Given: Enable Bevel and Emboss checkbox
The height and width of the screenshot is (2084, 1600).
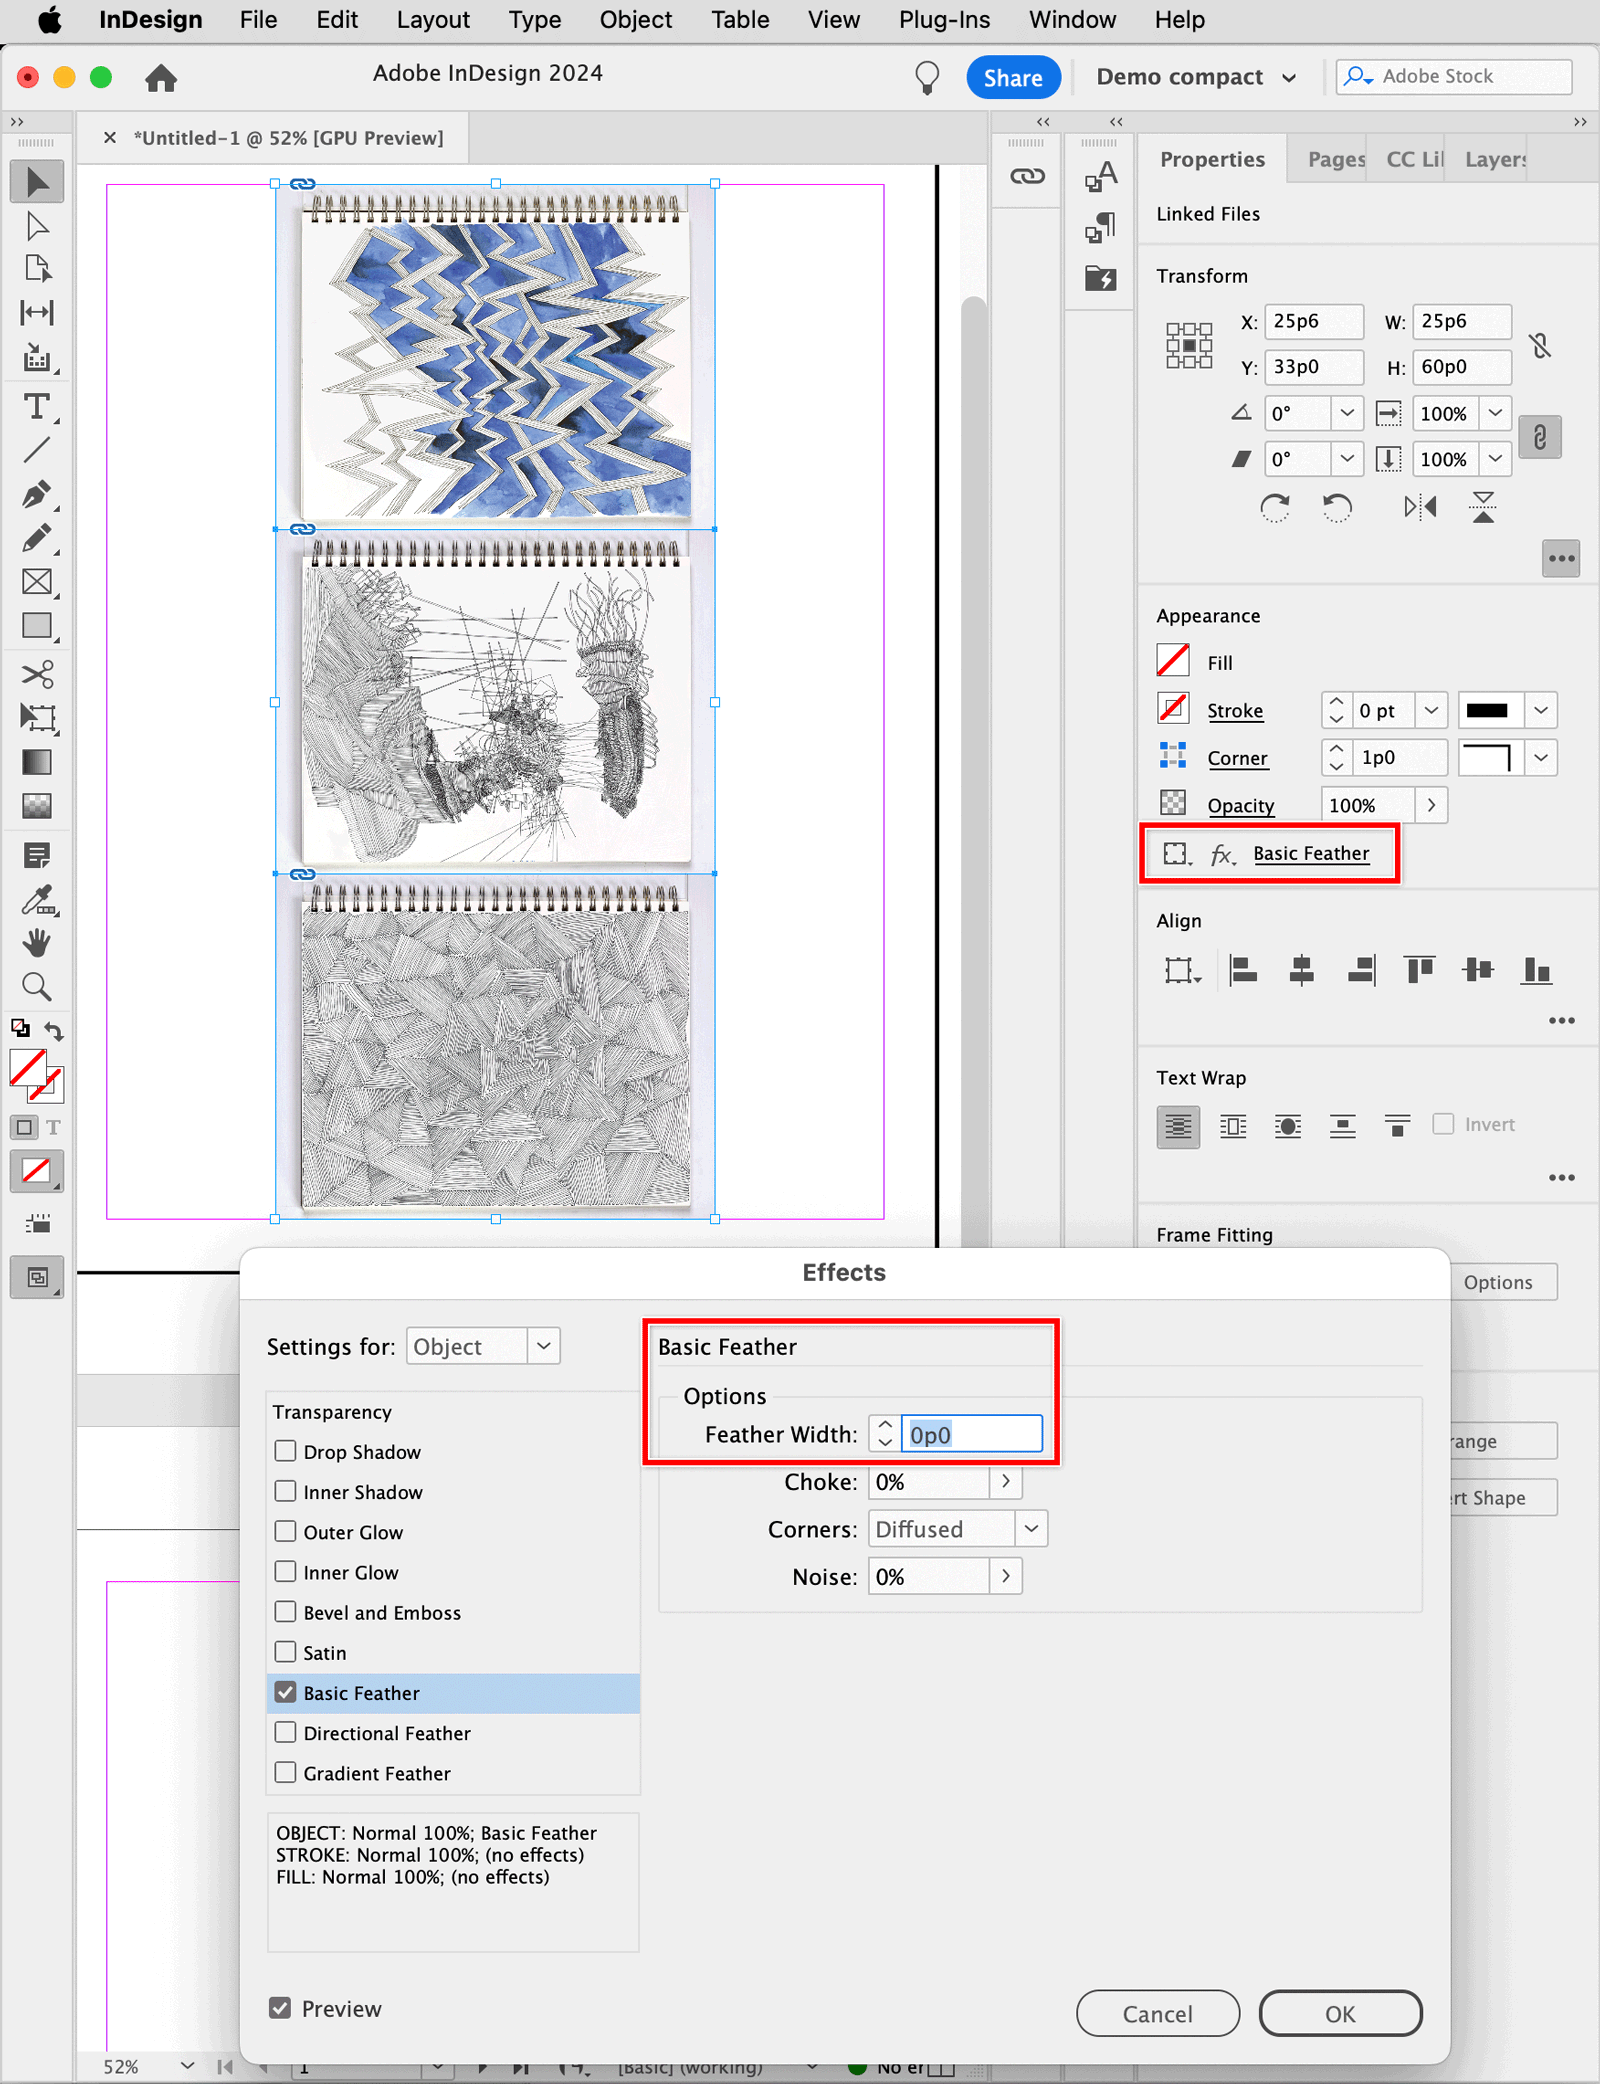Looking at the screenshot, I should click(285, 1612).
